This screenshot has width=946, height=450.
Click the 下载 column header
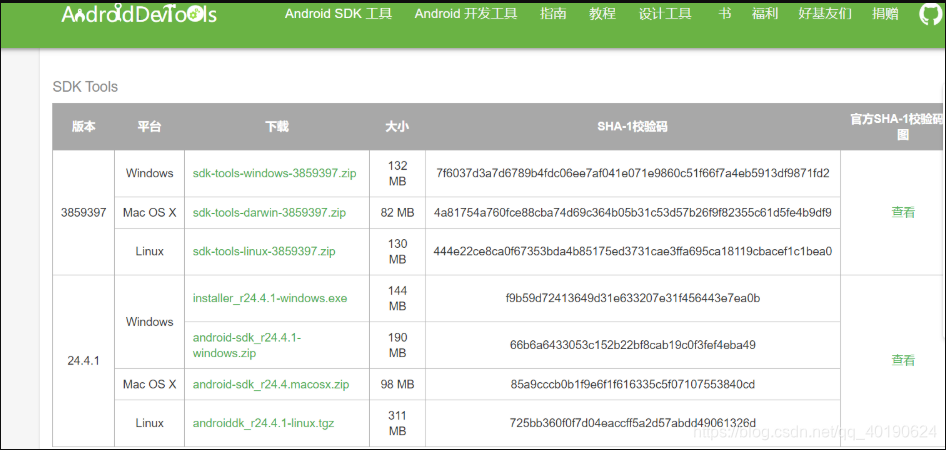(277, 127)
